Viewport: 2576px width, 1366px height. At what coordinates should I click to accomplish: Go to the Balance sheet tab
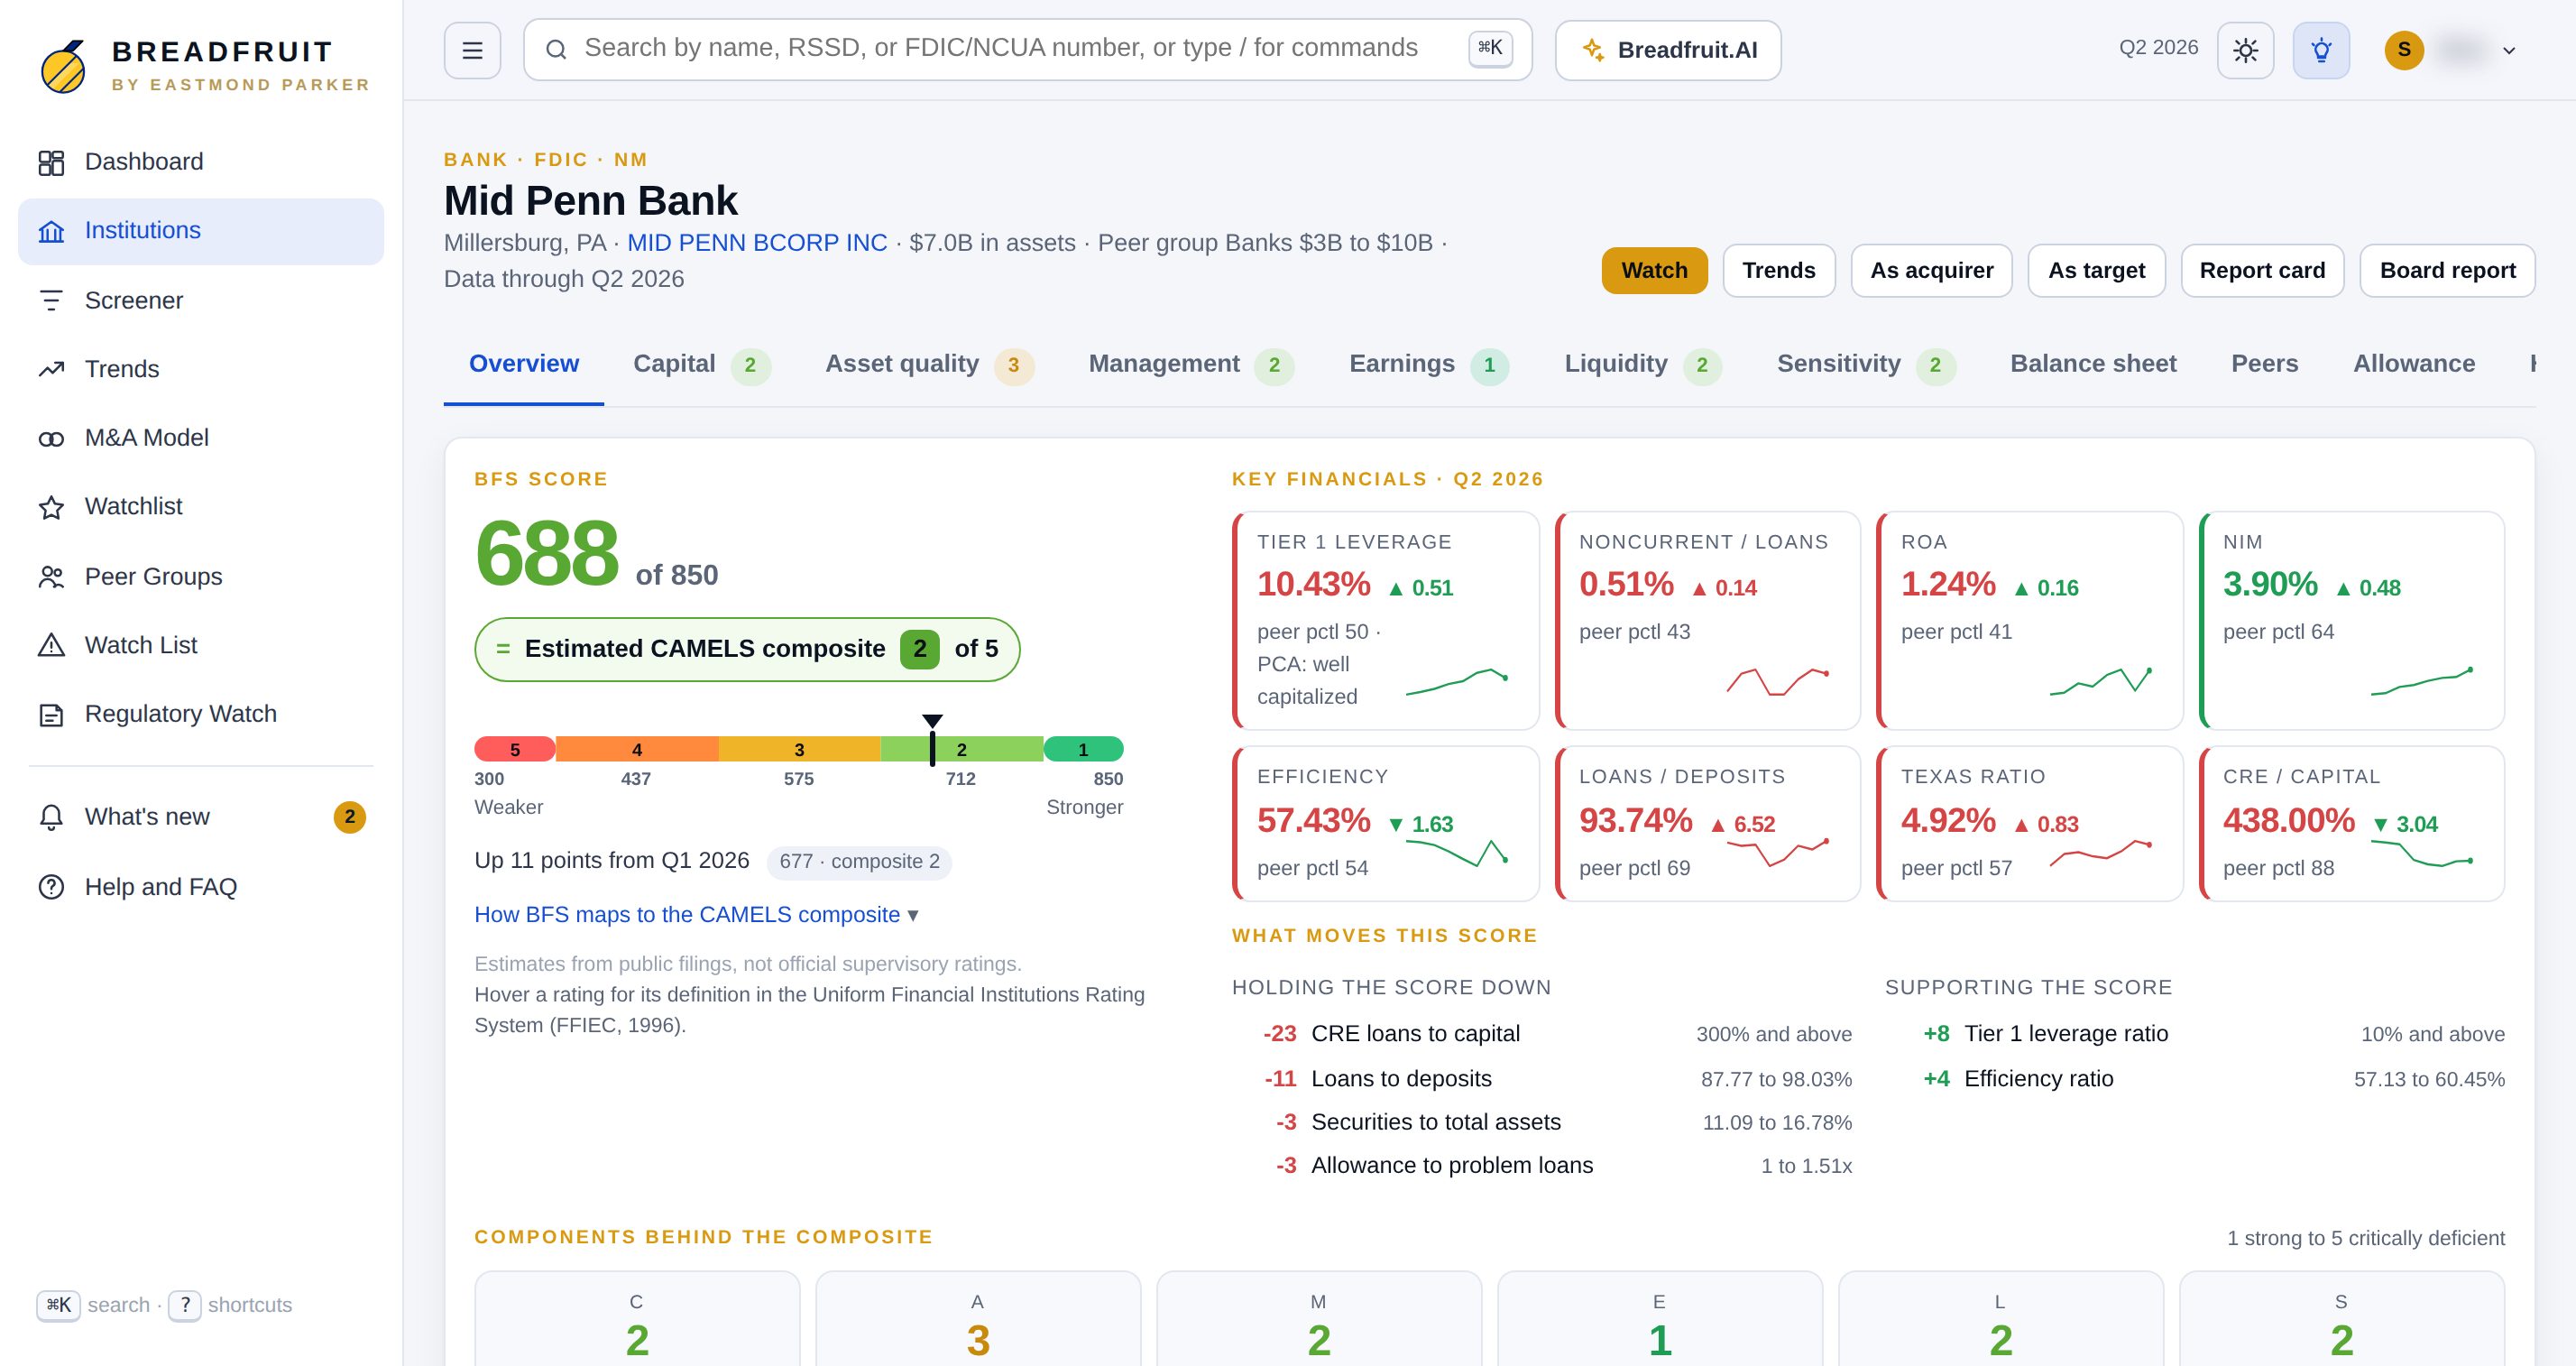point(2093,364)
